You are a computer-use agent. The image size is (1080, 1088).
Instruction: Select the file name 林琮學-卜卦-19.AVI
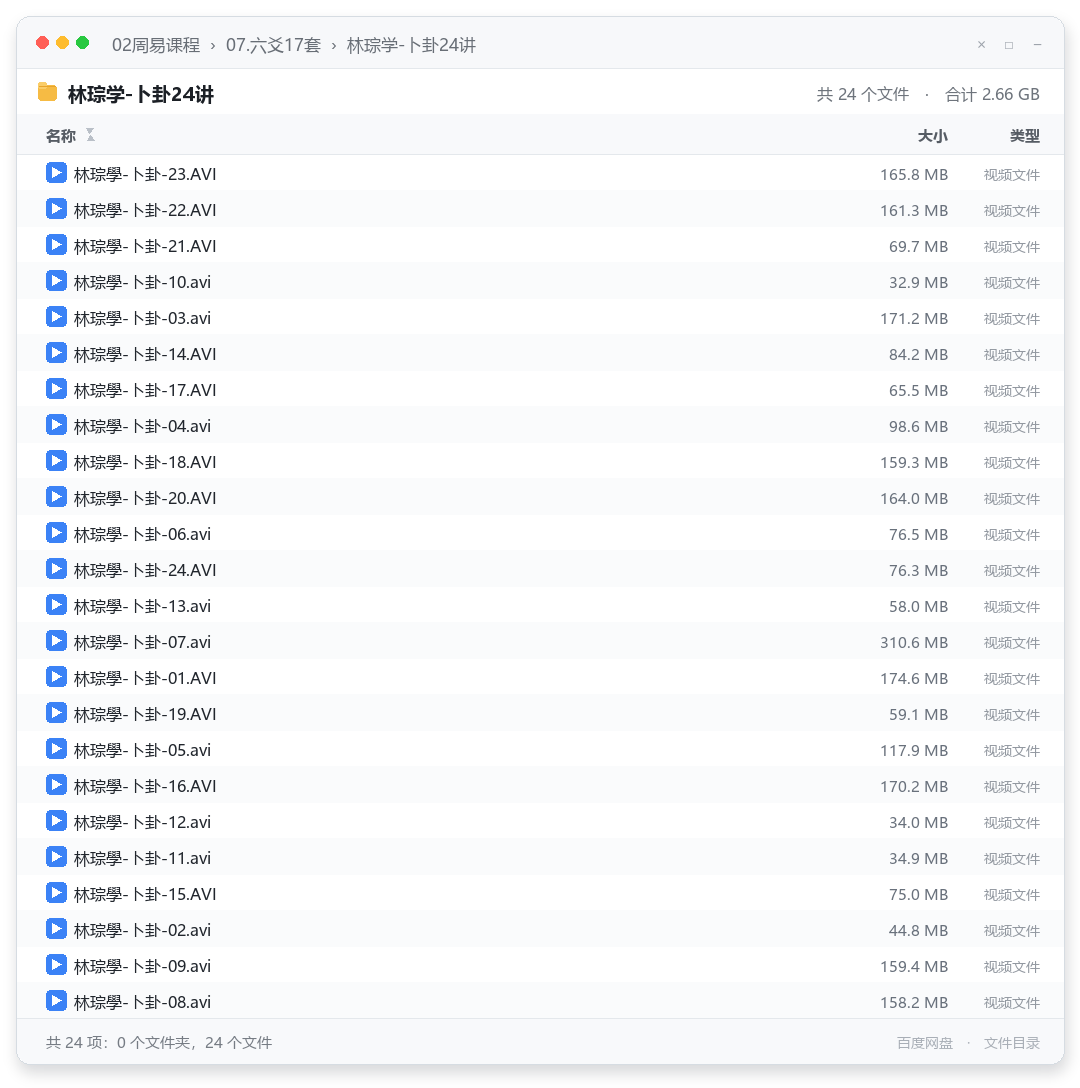click(x=145, y=714)
